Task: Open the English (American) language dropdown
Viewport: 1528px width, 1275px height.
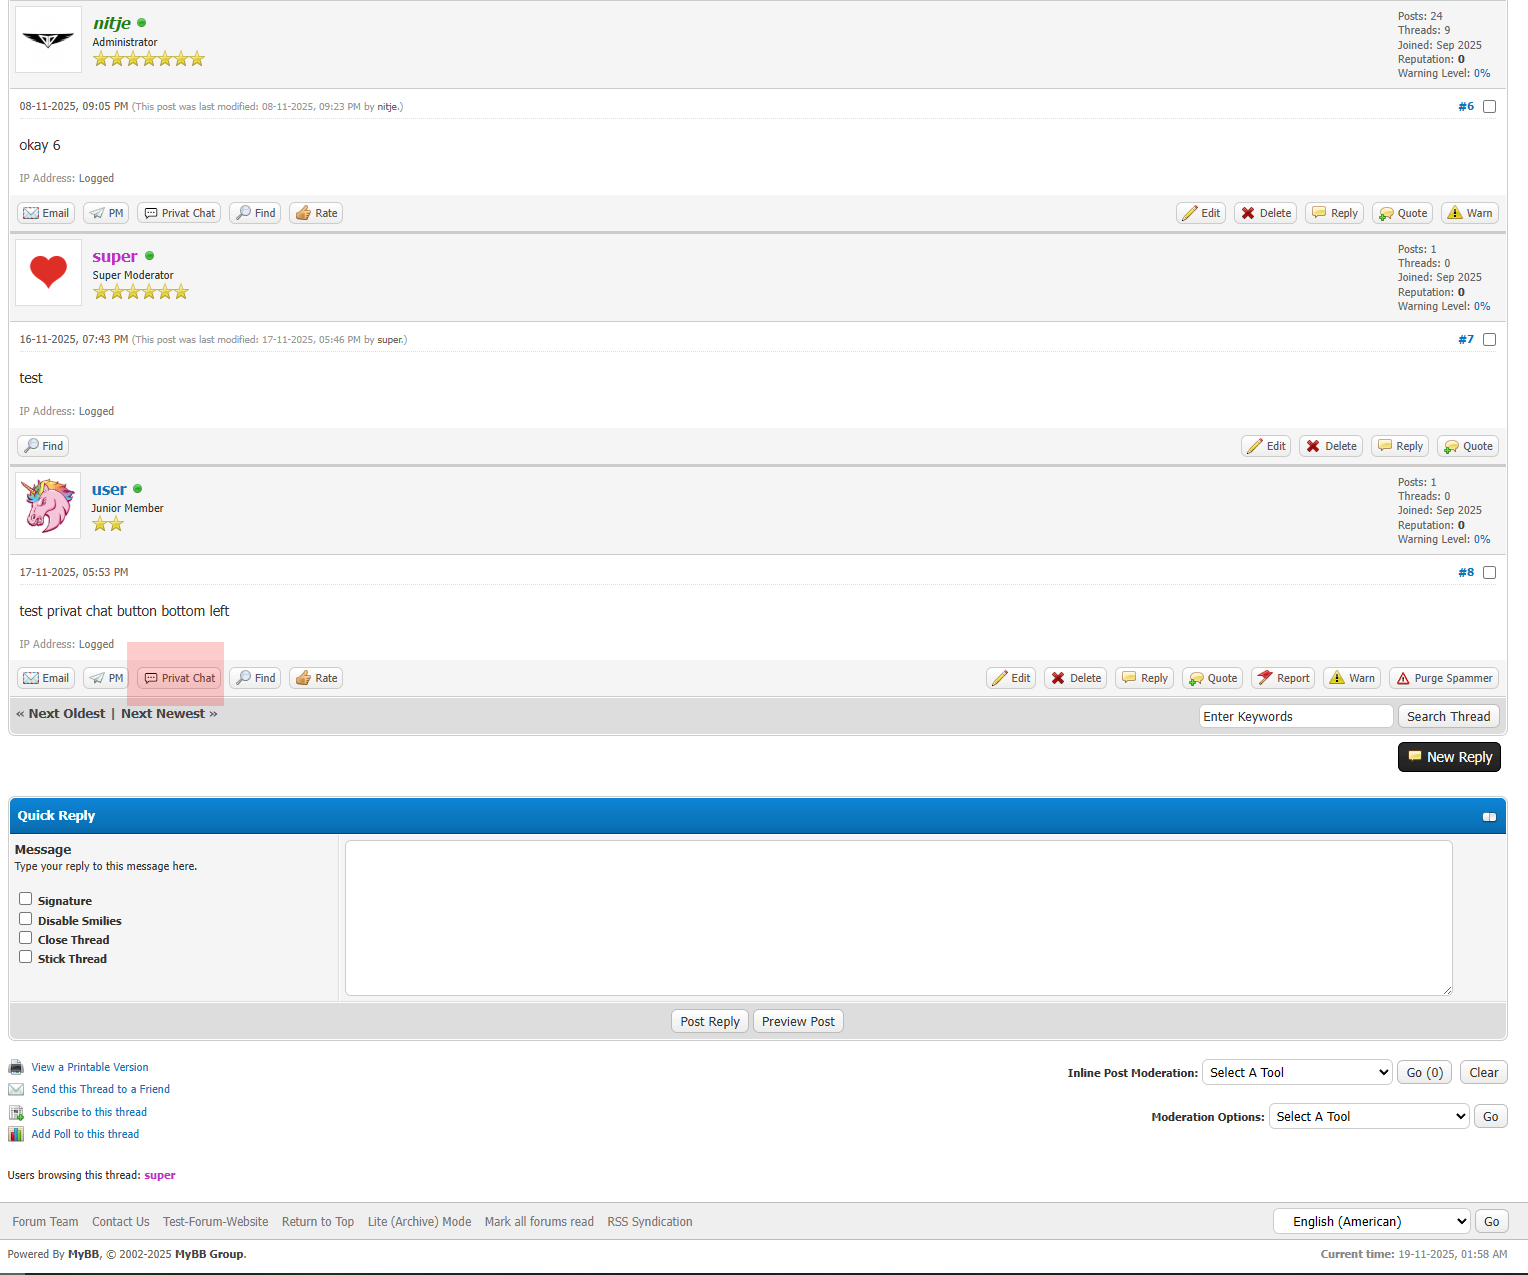Action: coord(1371,1221)
